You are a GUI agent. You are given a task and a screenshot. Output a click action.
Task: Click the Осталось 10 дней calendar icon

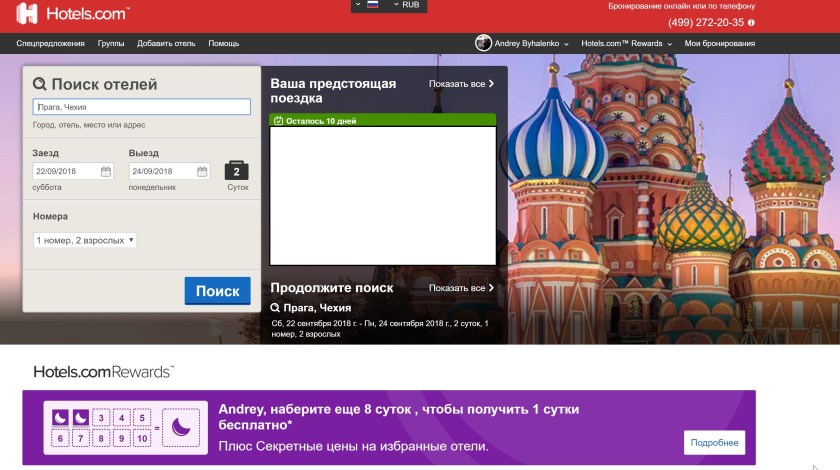click(279, 121)
